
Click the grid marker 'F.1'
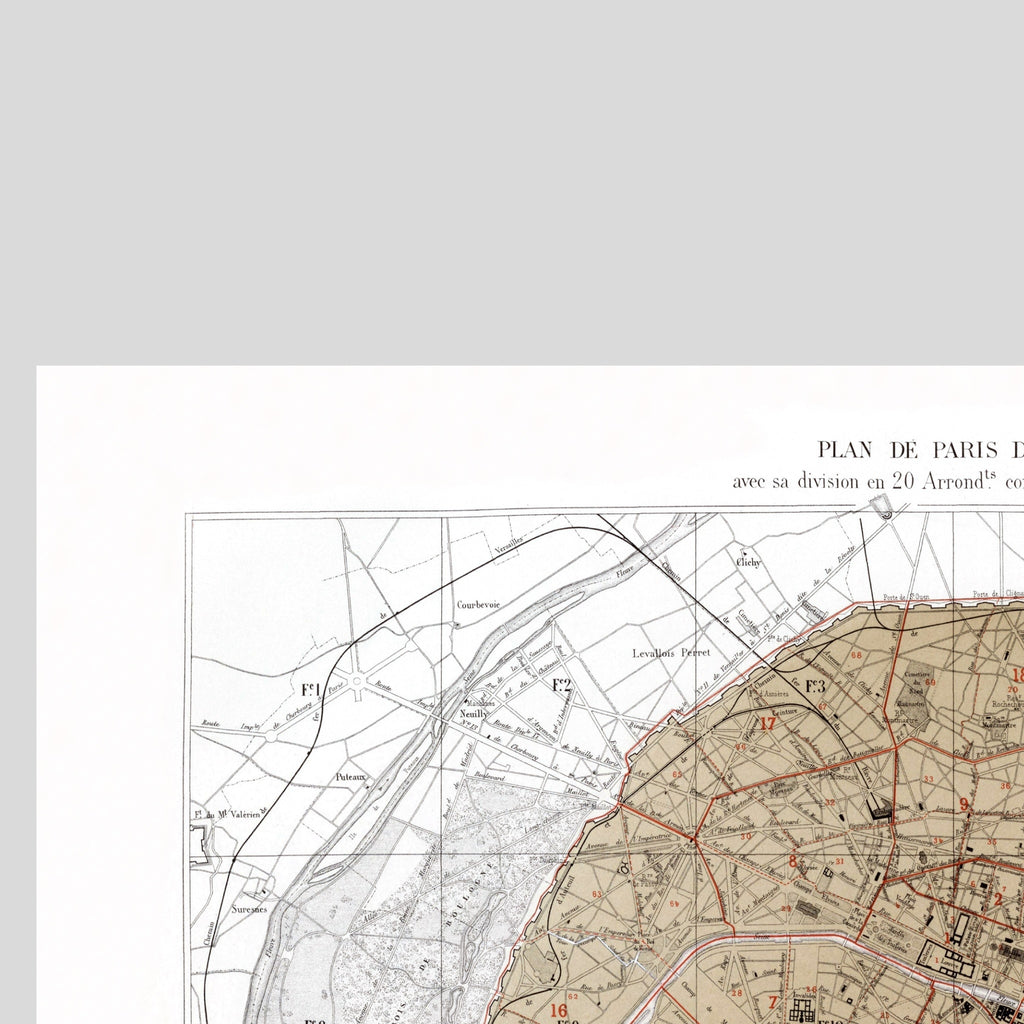pyautogui.click(x=311, y=690)
